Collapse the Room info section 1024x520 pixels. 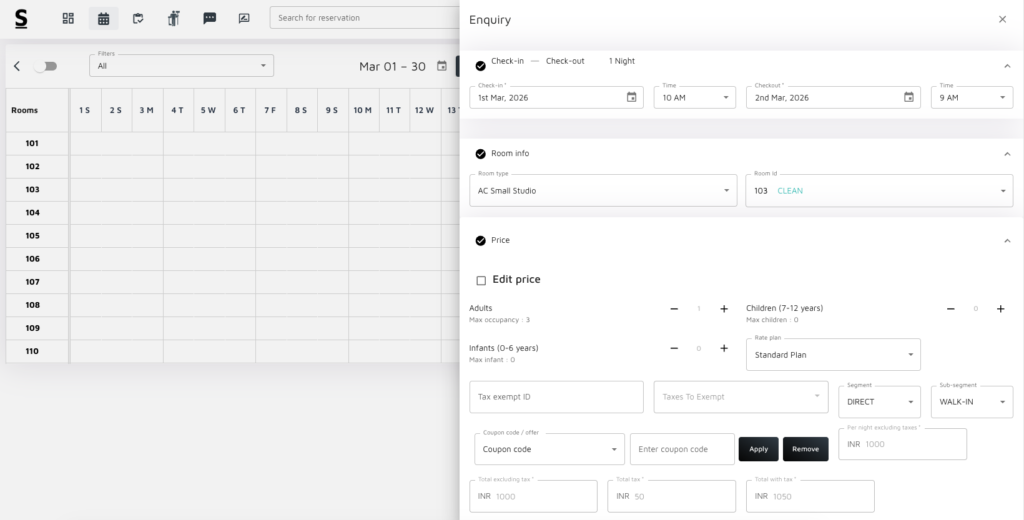(1006, 154)
